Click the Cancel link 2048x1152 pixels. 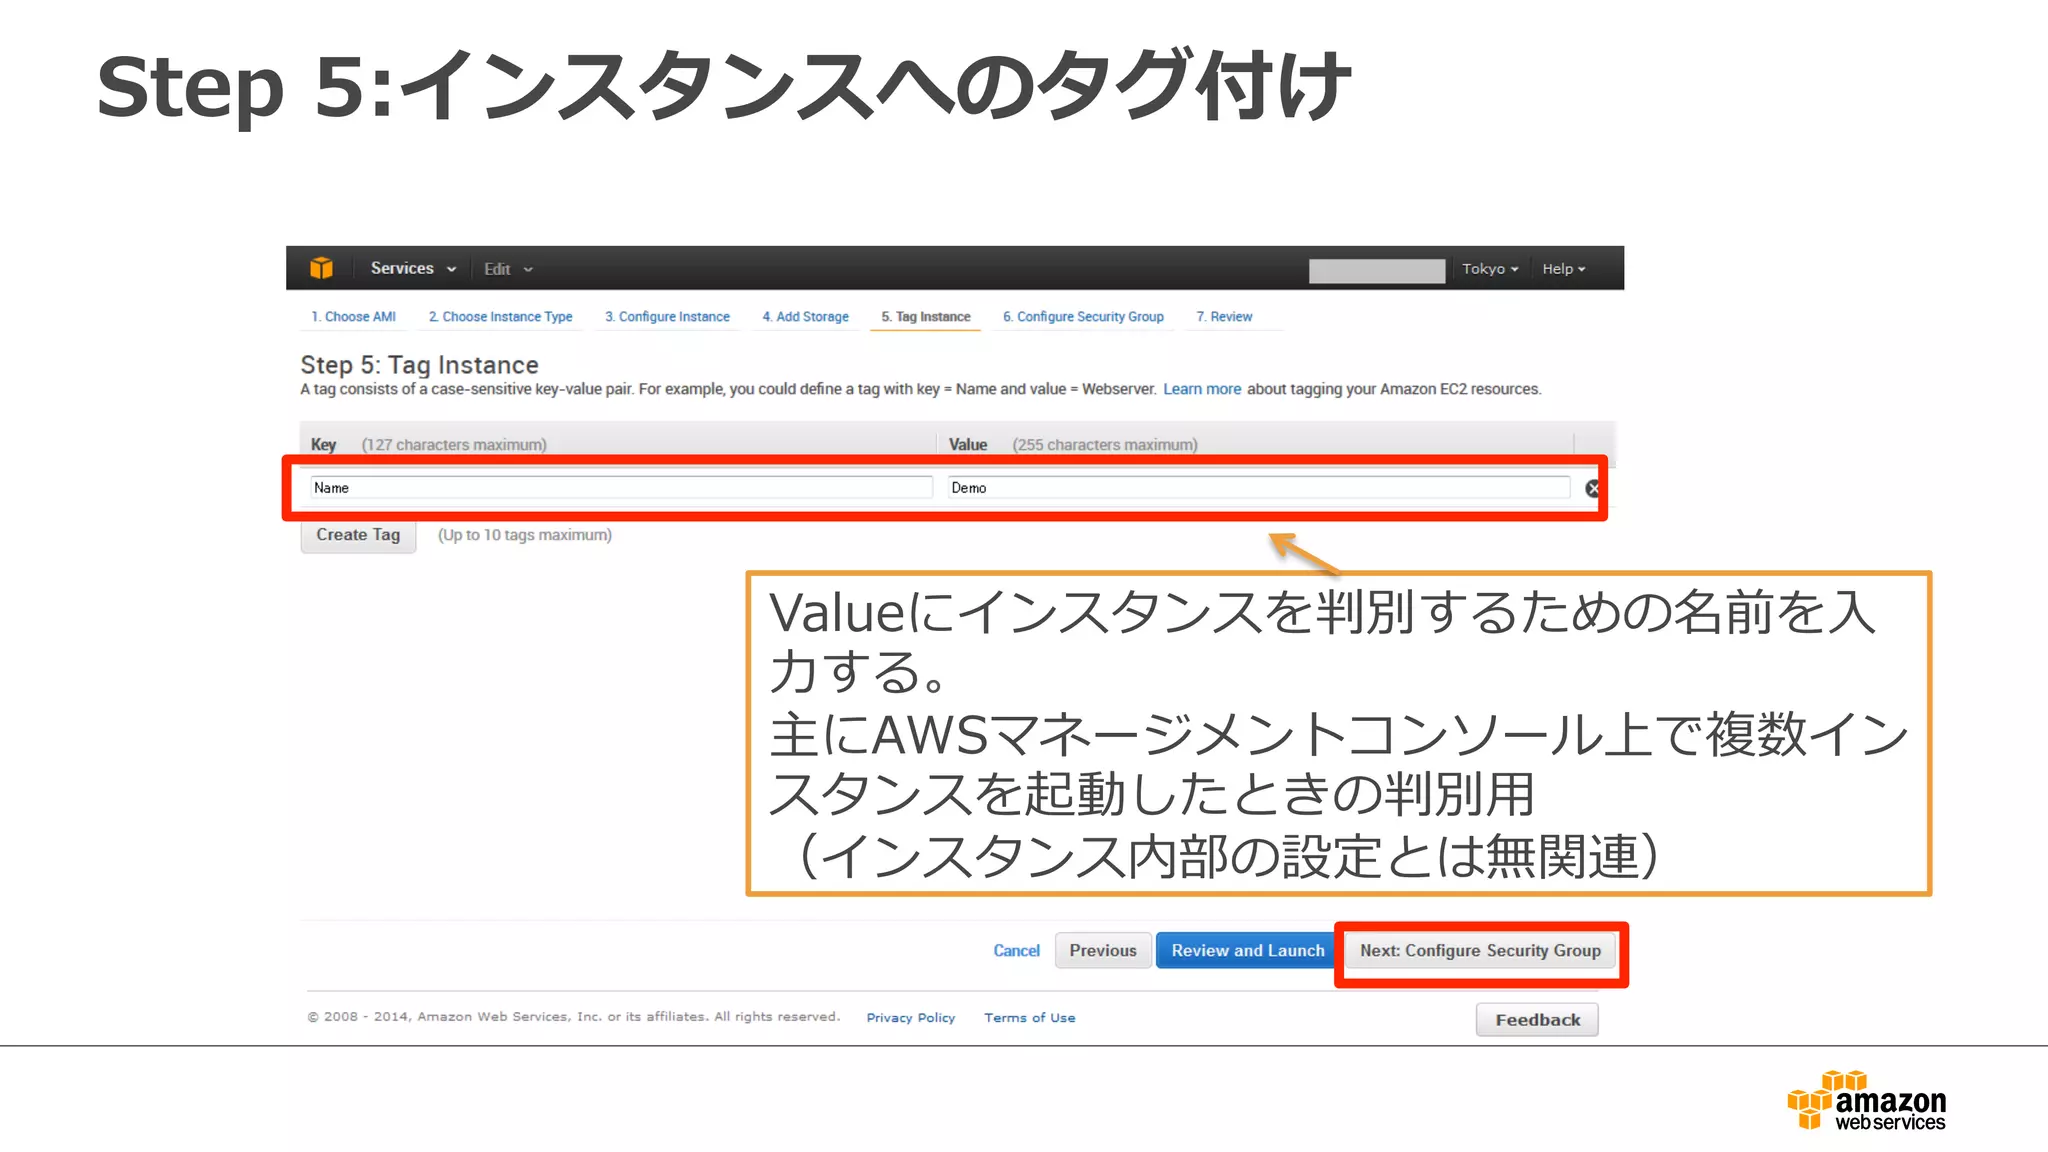1016,951
